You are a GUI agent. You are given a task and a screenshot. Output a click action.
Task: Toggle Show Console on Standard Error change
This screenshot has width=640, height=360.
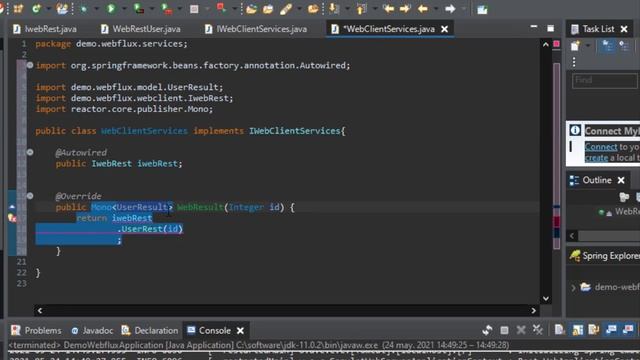628,330
